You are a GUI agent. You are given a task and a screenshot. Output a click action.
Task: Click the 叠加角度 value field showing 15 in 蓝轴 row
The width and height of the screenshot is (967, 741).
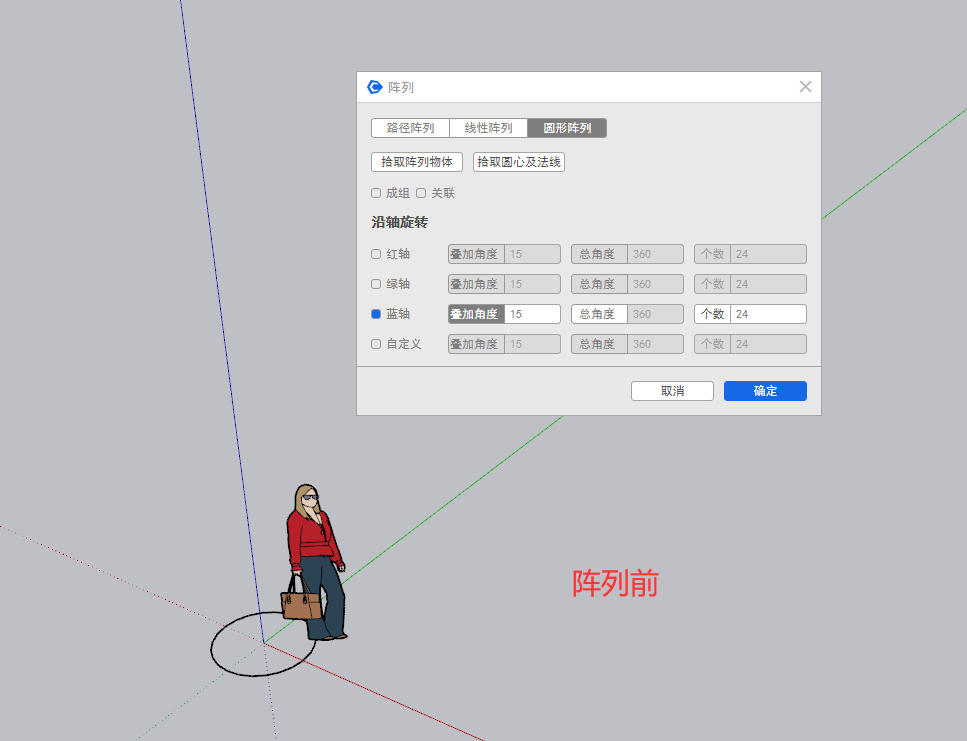tap(532, 314)
